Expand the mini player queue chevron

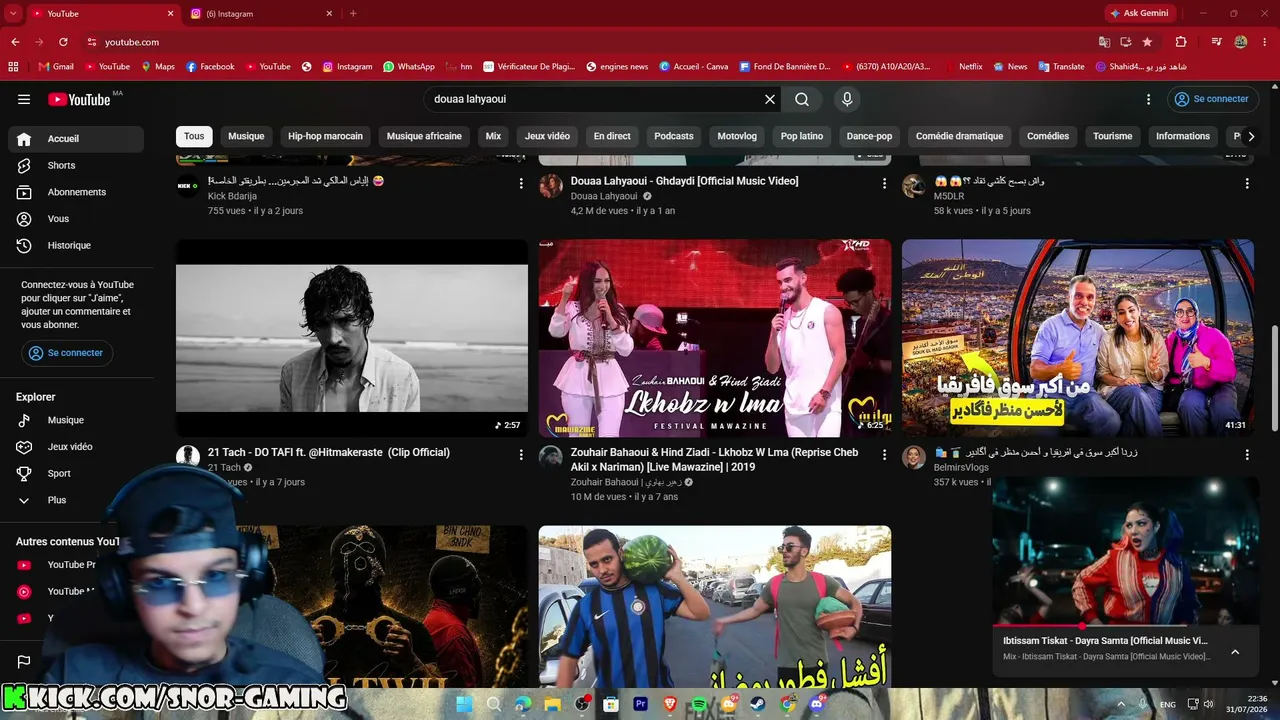(x=1235, y=652)
